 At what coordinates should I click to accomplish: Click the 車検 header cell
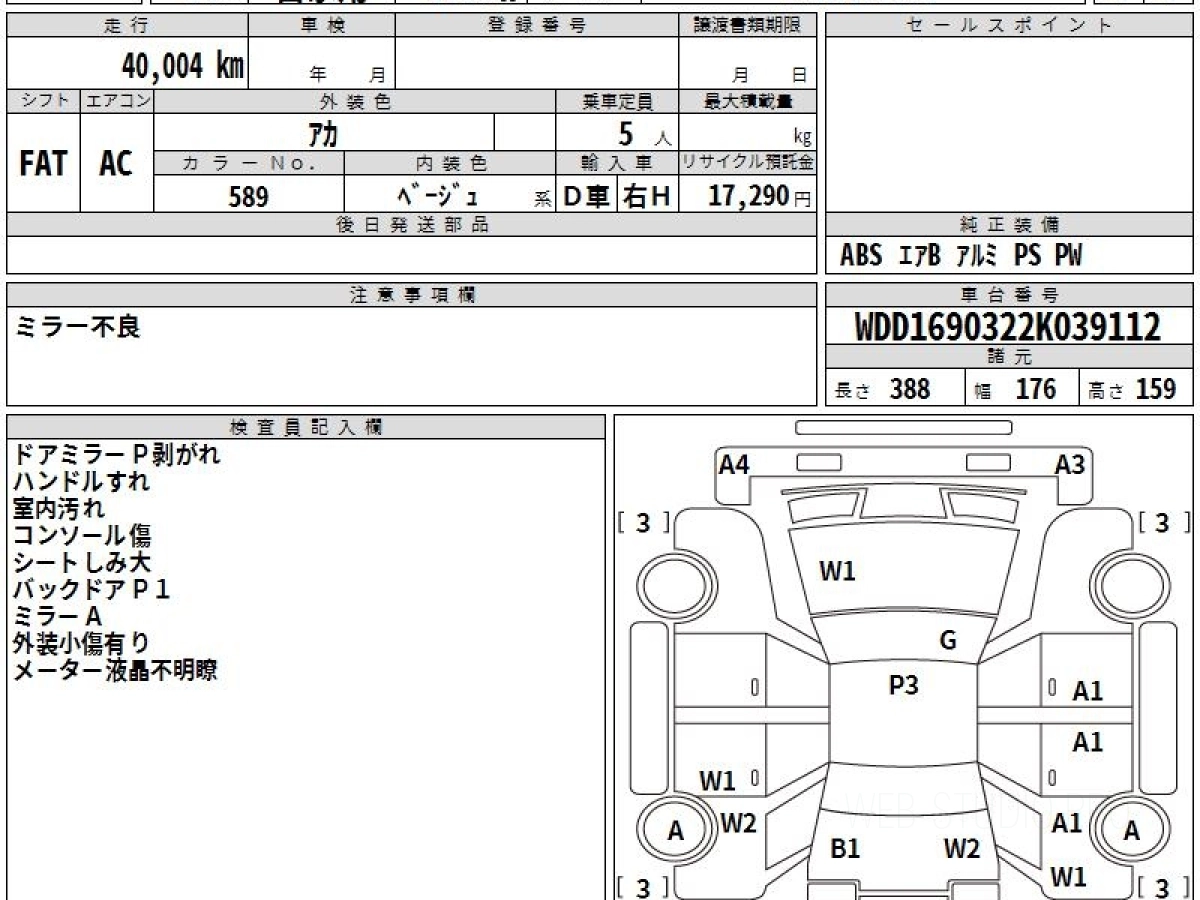point(321,26)
